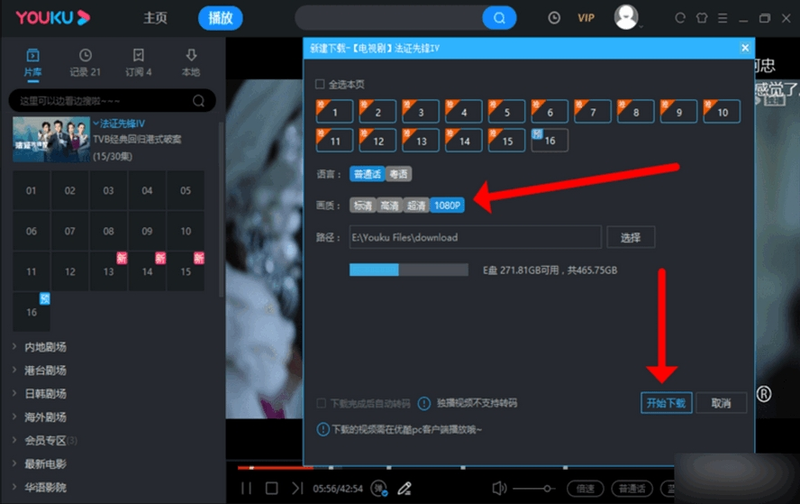Skip to next episode
Screen dimensions: 800x504
[297, 488]
